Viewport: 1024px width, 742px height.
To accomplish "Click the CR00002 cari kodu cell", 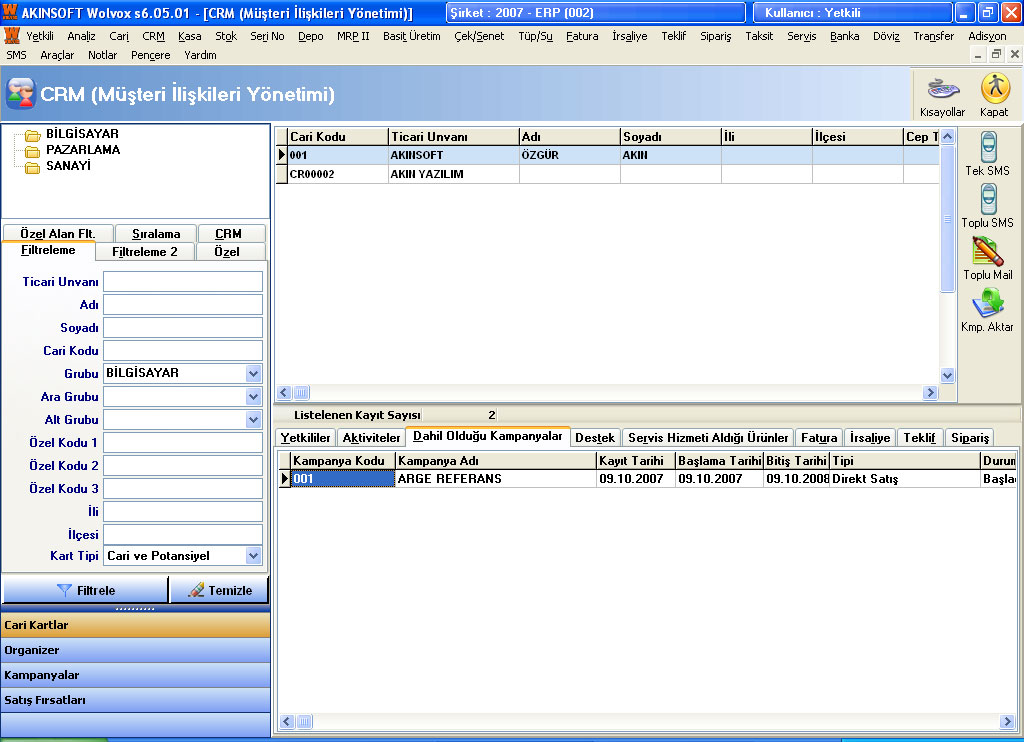I will click(x=338, y=174).
